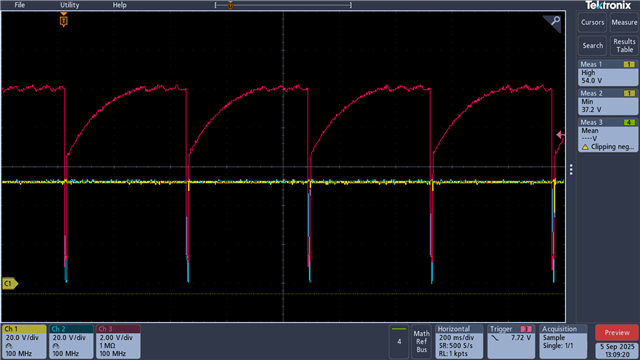The image size is (640, 360).
Task: Open the File menu
Action: tap(20, 5)
